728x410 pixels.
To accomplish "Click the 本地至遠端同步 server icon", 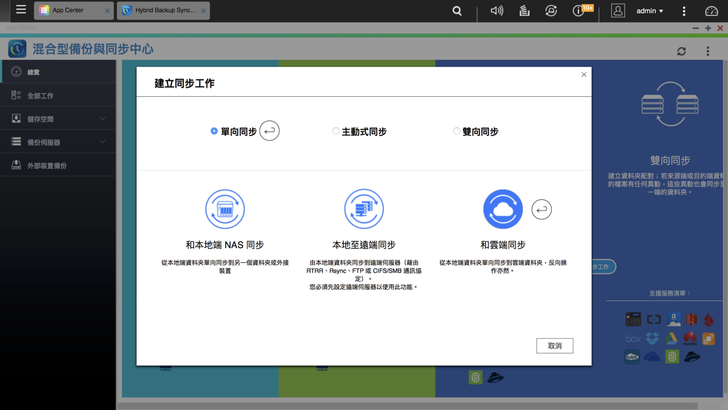I will tap(364, 210).
